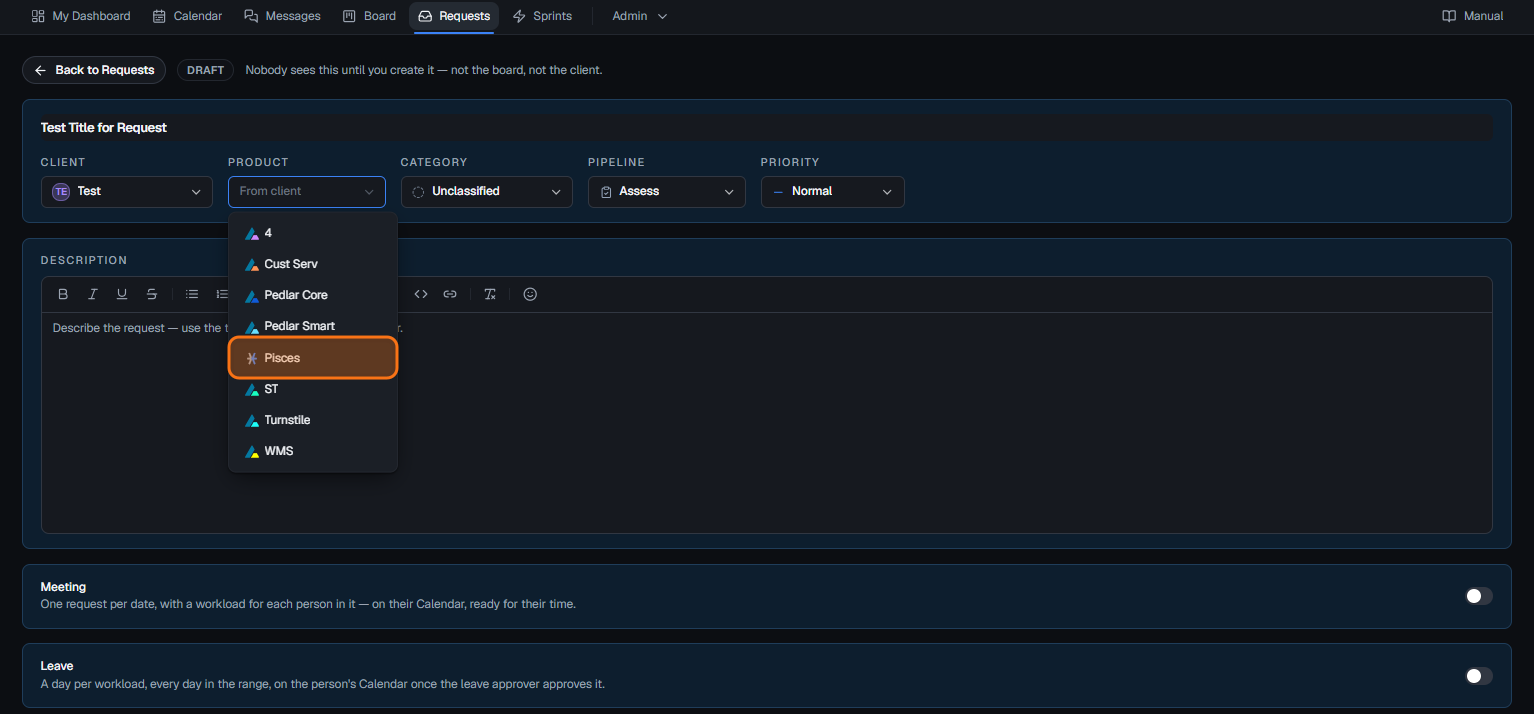
Task: Choose Pedlar Smart from the product list
Action: tap(313, 326)
